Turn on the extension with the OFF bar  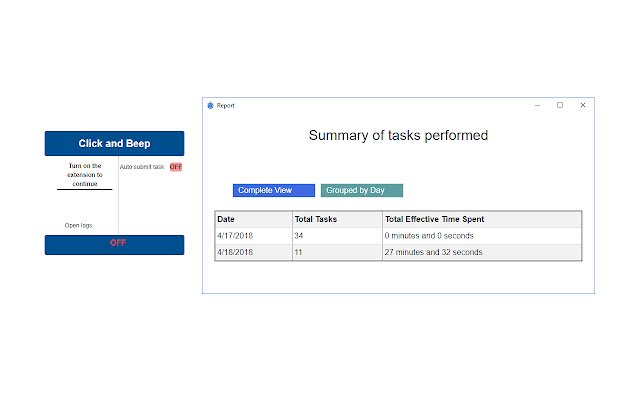click(x=114, y=245)
